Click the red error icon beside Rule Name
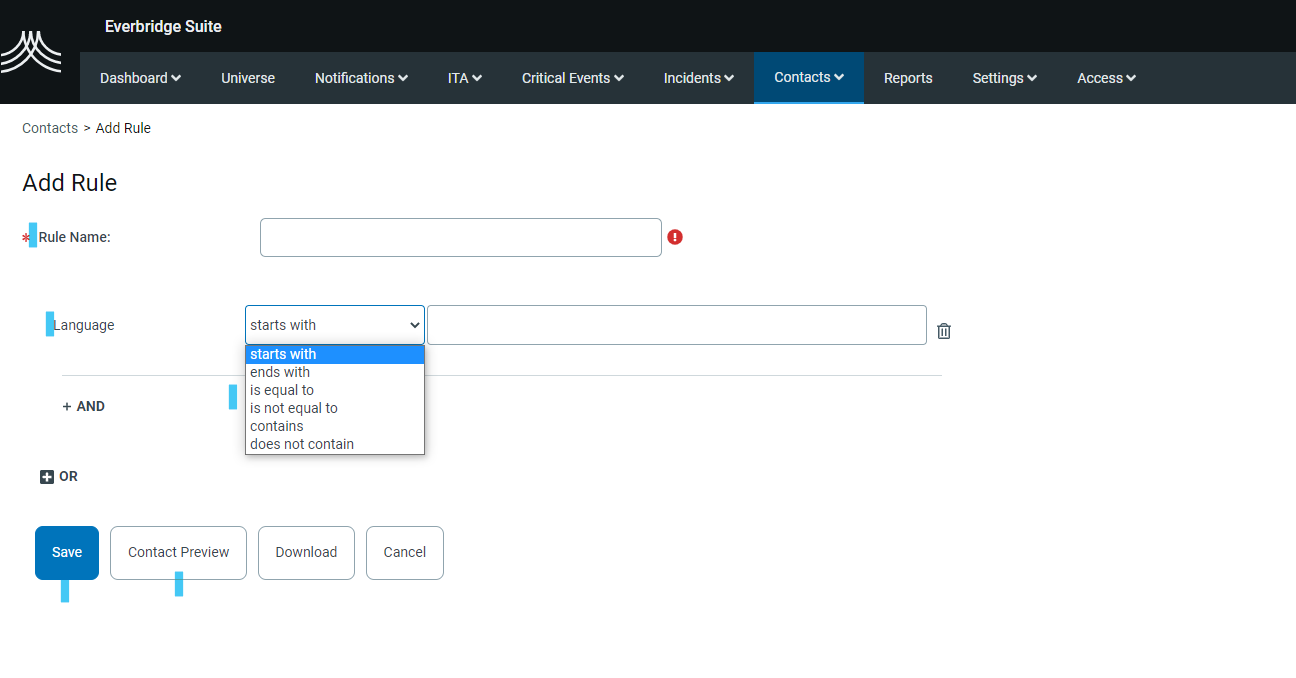Screen dimensions: 1296x678 [x=675, y=237]
